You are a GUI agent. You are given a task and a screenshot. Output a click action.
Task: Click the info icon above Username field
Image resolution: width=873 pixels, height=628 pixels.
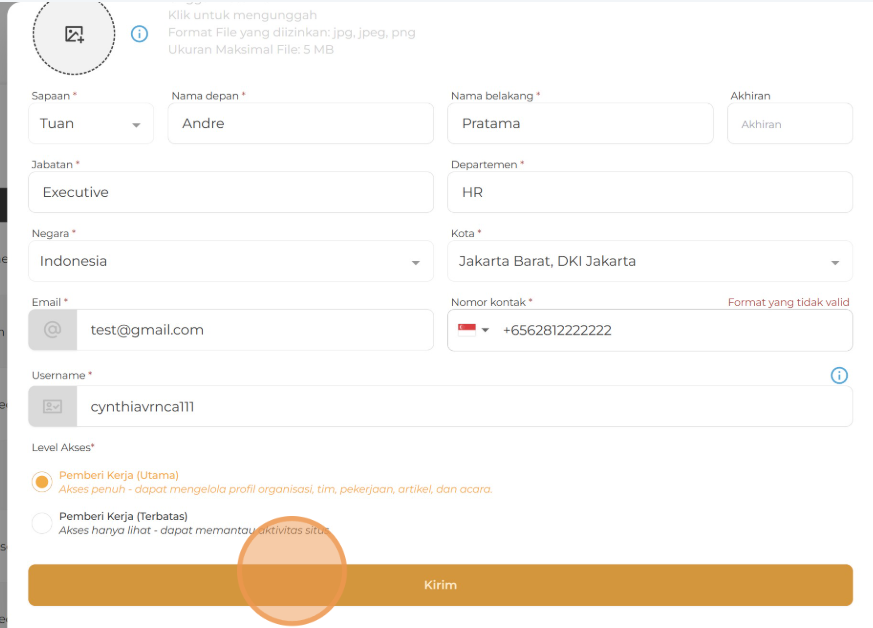pyautogui.click(x=839, y=376)
